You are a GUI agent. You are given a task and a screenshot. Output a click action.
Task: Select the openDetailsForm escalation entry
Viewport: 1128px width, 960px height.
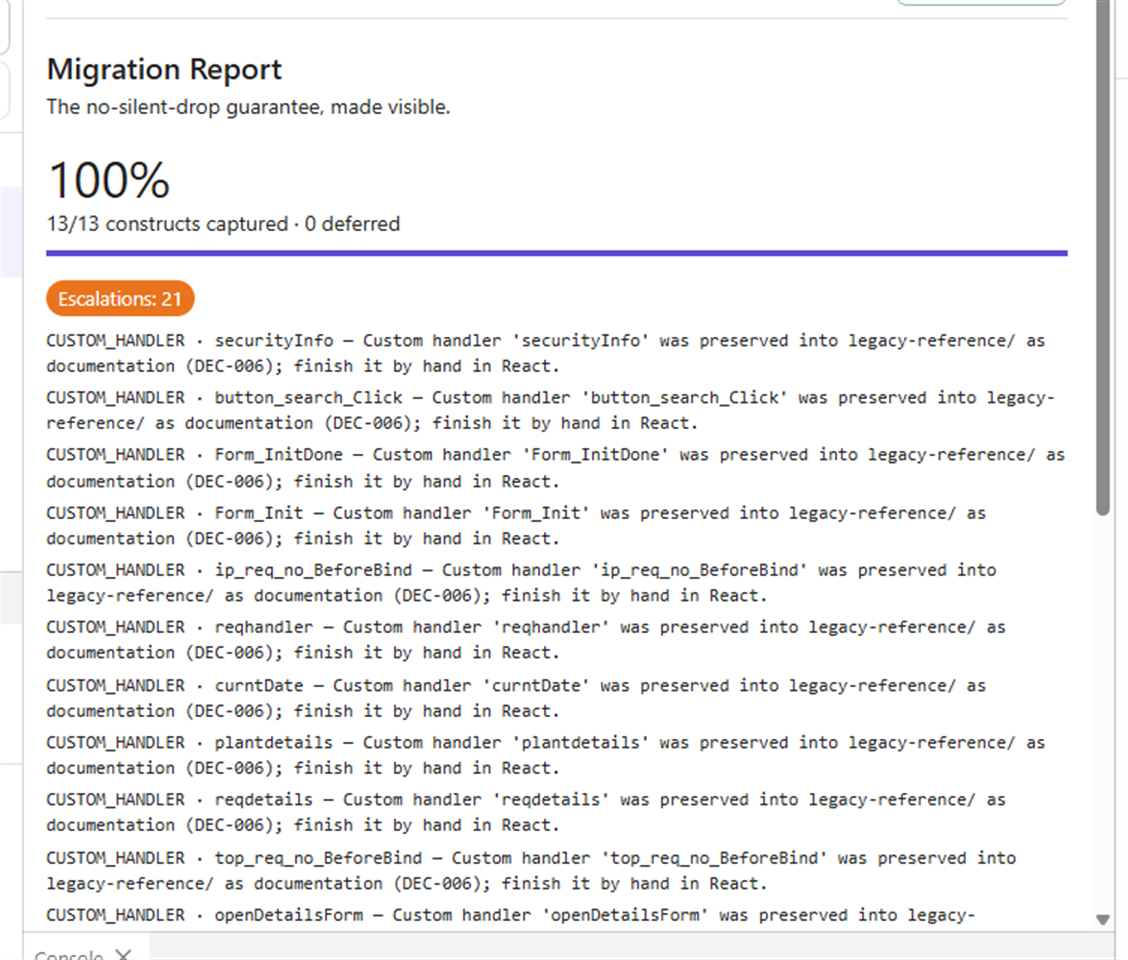(x=511, y=915)
